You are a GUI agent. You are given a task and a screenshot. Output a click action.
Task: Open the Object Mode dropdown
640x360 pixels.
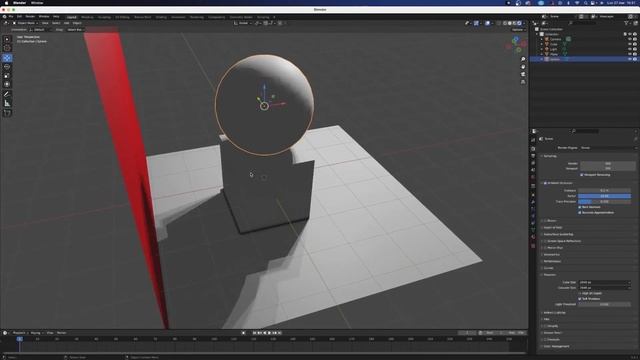(25, 23)
